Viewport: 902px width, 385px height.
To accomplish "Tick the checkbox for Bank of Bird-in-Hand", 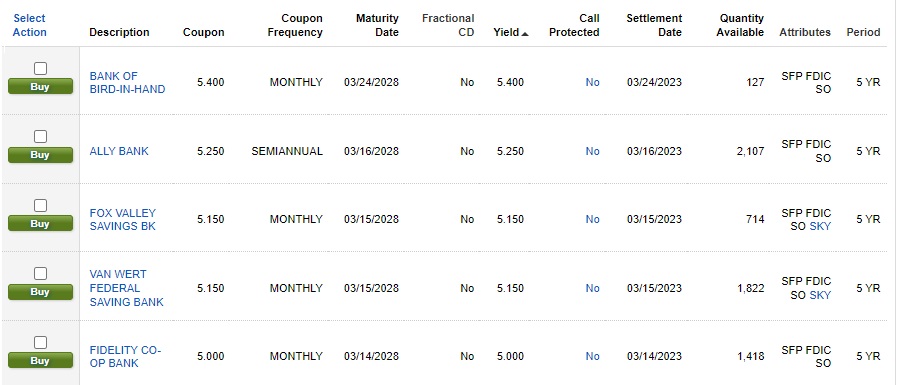I will [40, 69].
